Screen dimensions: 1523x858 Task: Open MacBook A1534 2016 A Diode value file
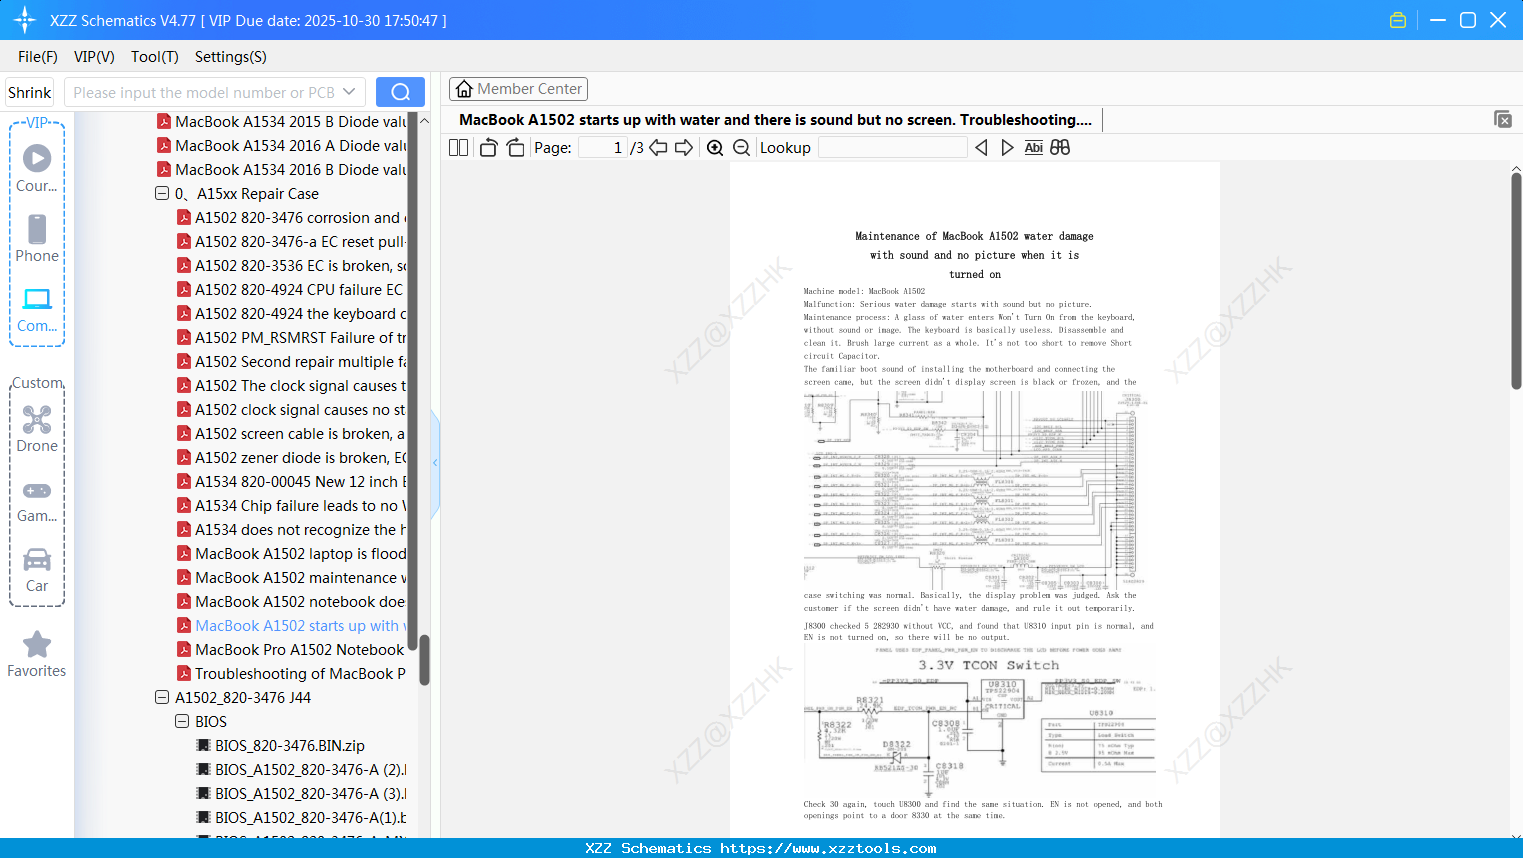[280, 145]
